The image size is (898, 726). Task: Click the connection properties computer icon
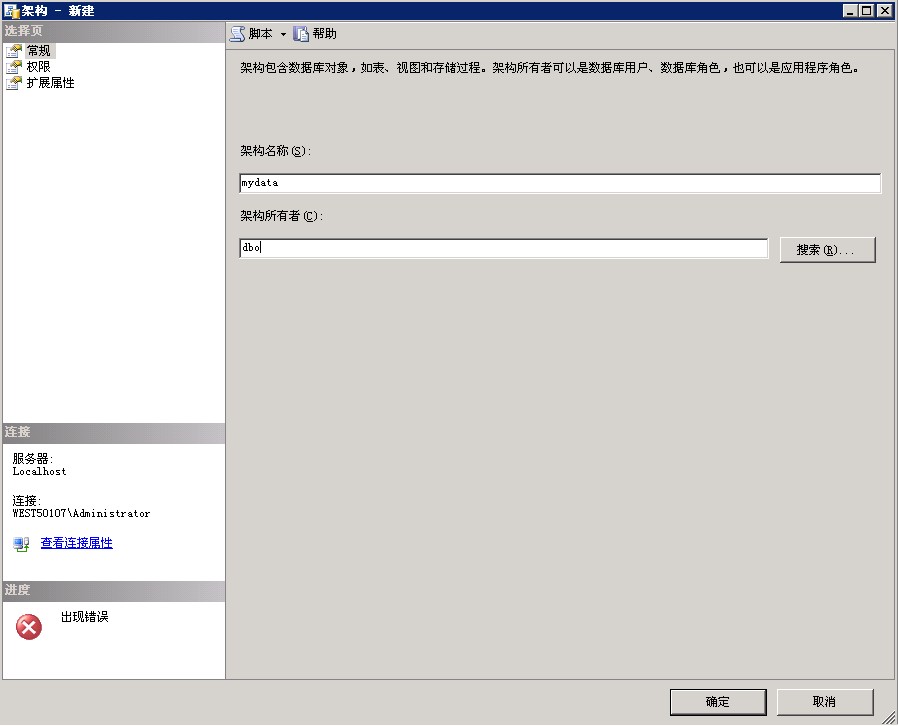(21, 544)
